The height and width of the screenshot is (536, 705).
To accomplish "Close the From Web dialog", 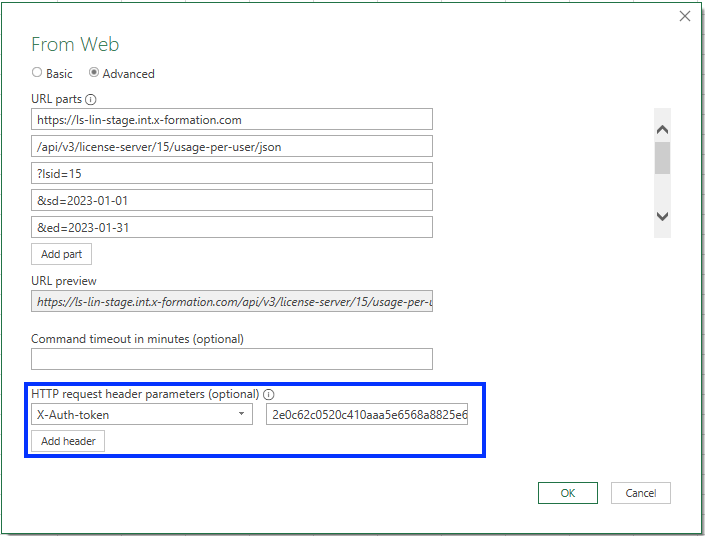I will click(685, 16).
